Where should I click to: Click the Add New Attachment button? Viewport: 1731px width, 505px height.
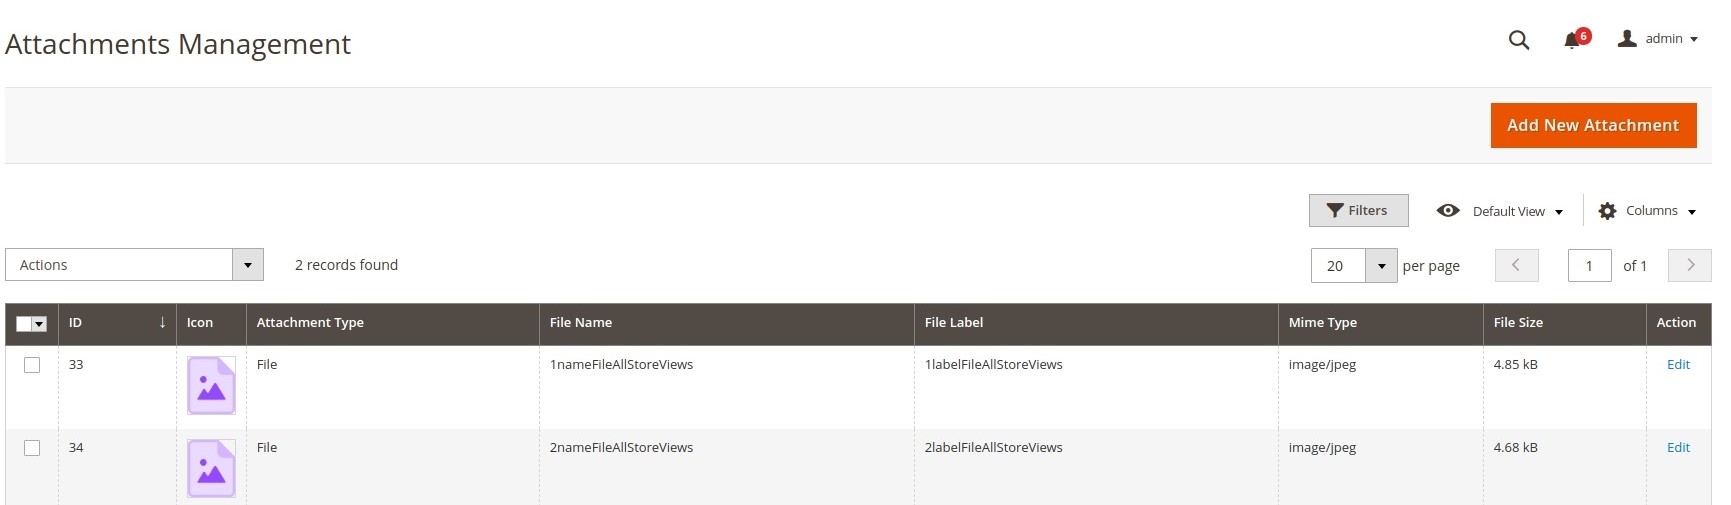[x=1592, y=126]
